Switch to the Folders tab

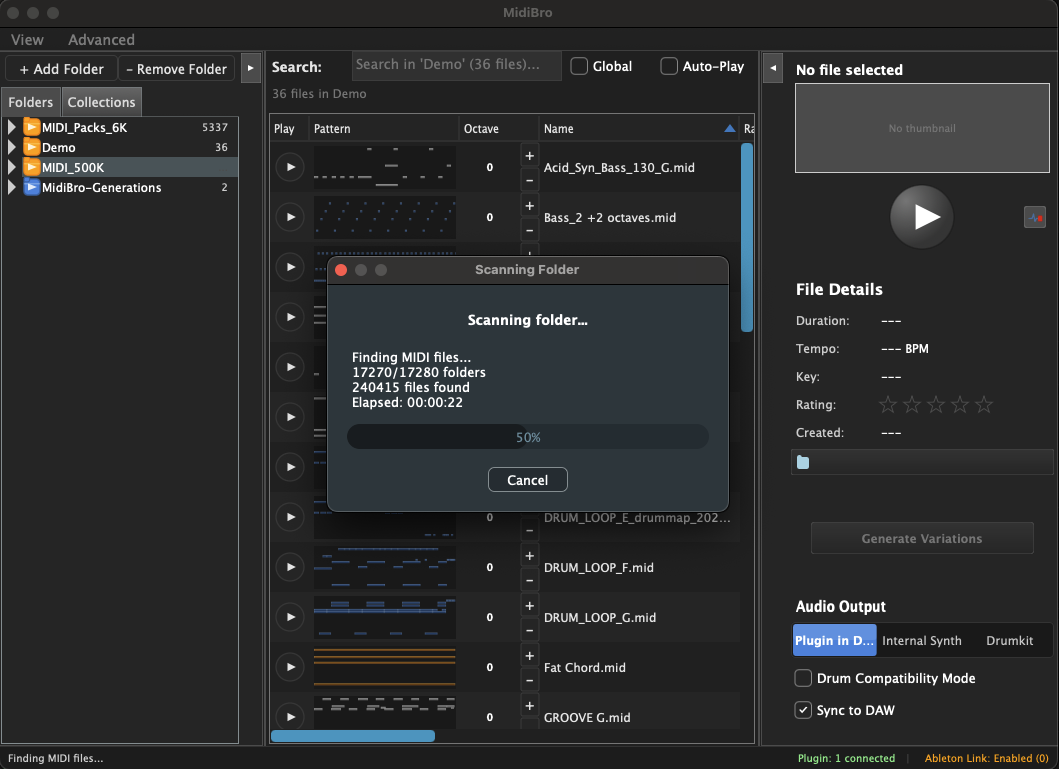tap(30, 102)
